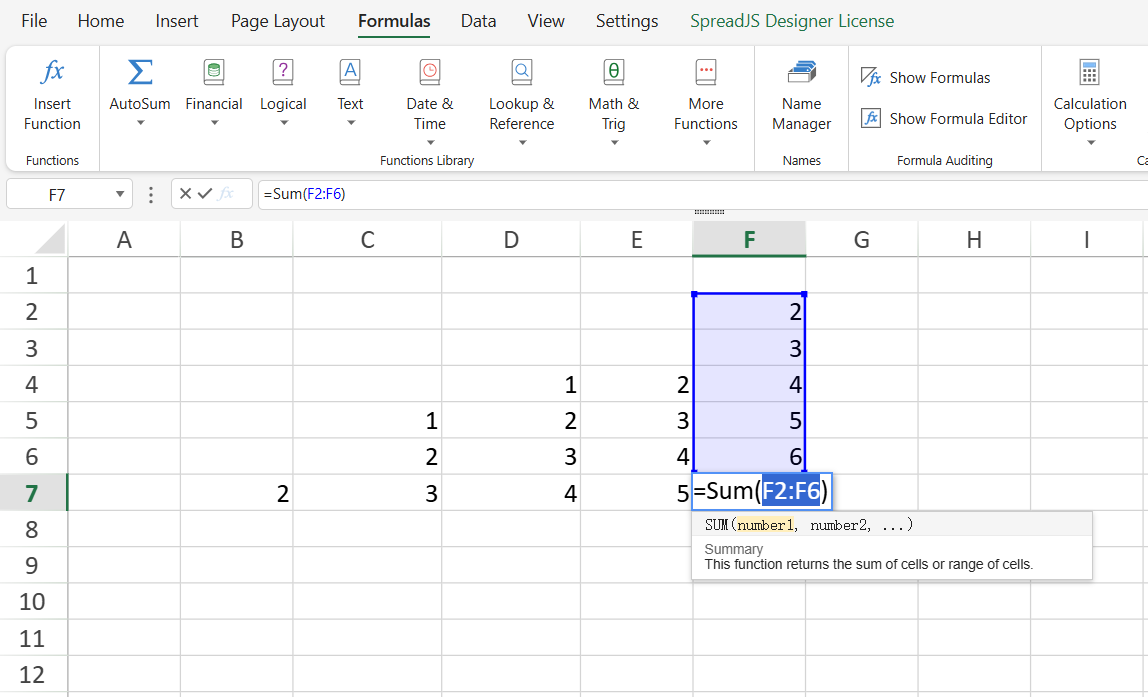
Task: Switch to the Data tab
Action: (x=478, y=21)
